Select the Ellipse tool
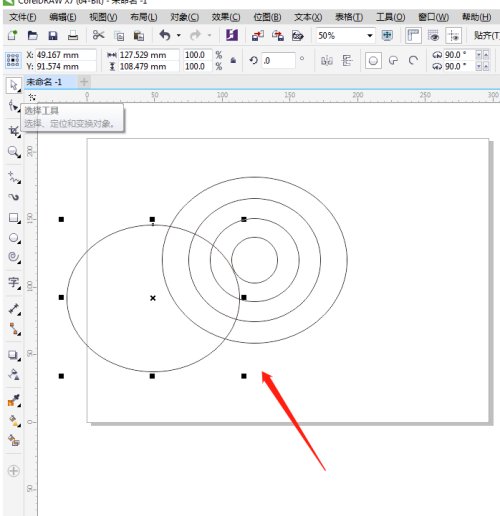This screenshot has height=516, width=500. click(14, 238)
